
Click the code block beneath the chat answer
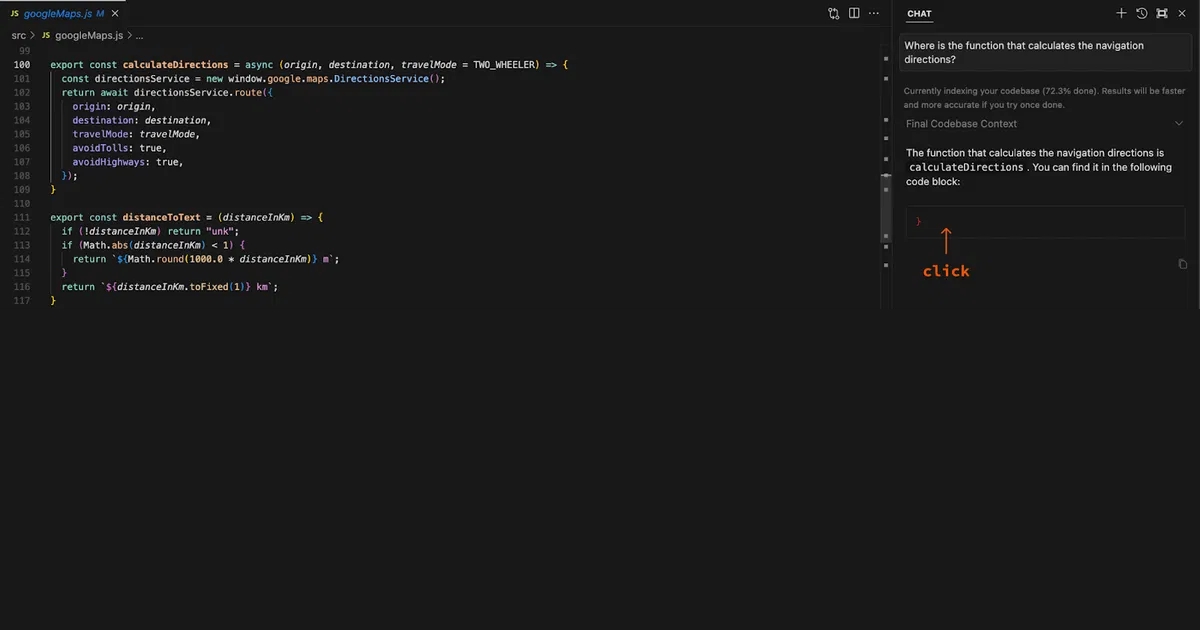point(1045,222)
